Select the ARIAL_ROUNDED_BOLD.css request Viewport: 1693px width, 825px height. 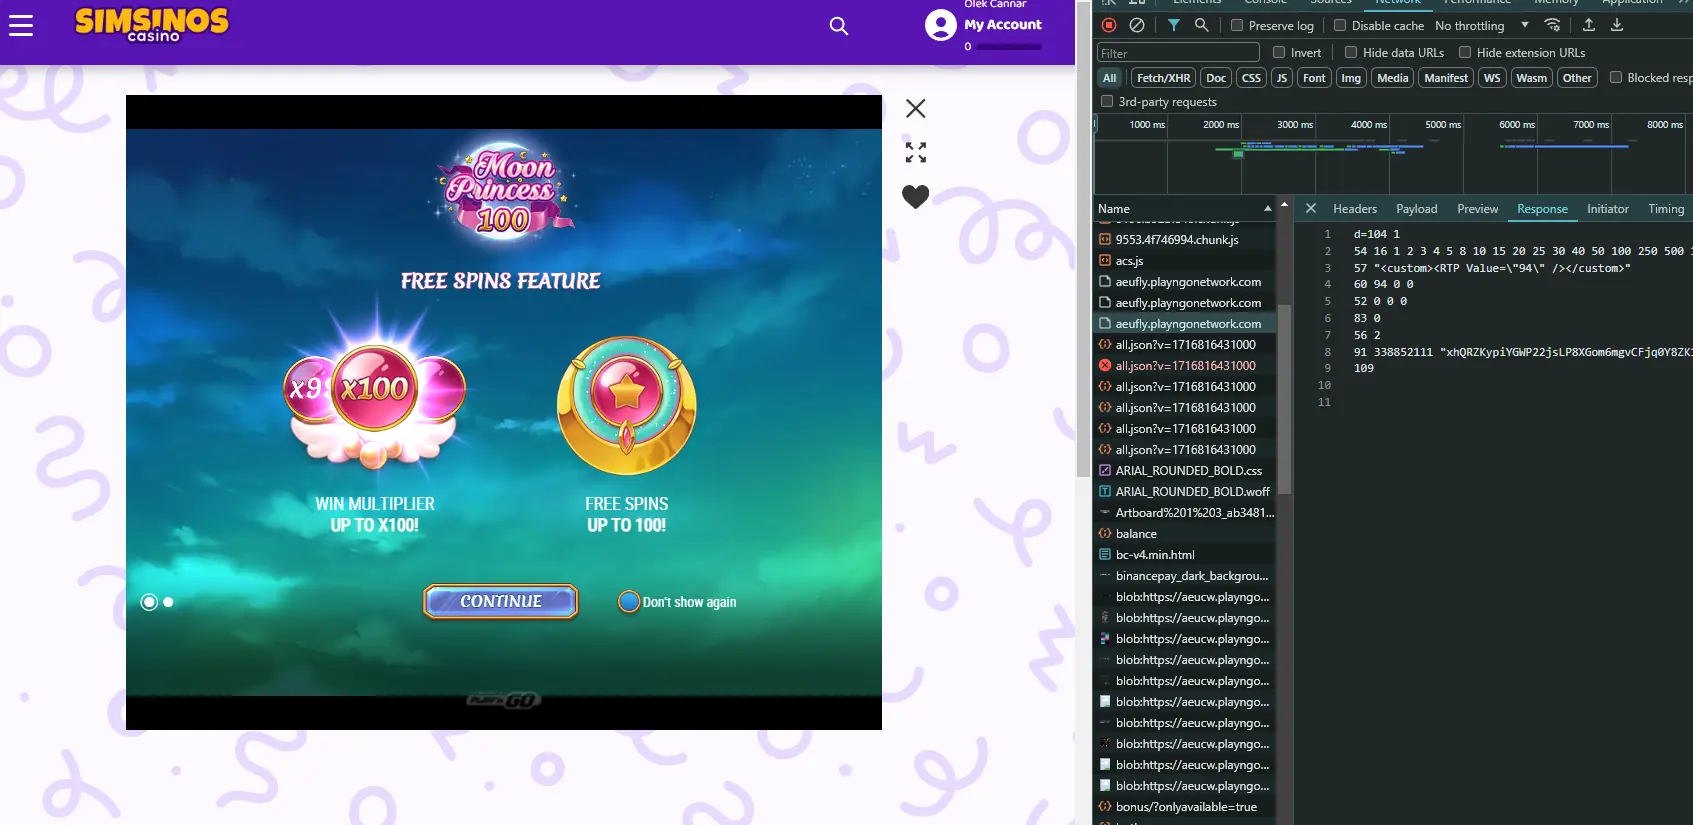point(1186,471)
